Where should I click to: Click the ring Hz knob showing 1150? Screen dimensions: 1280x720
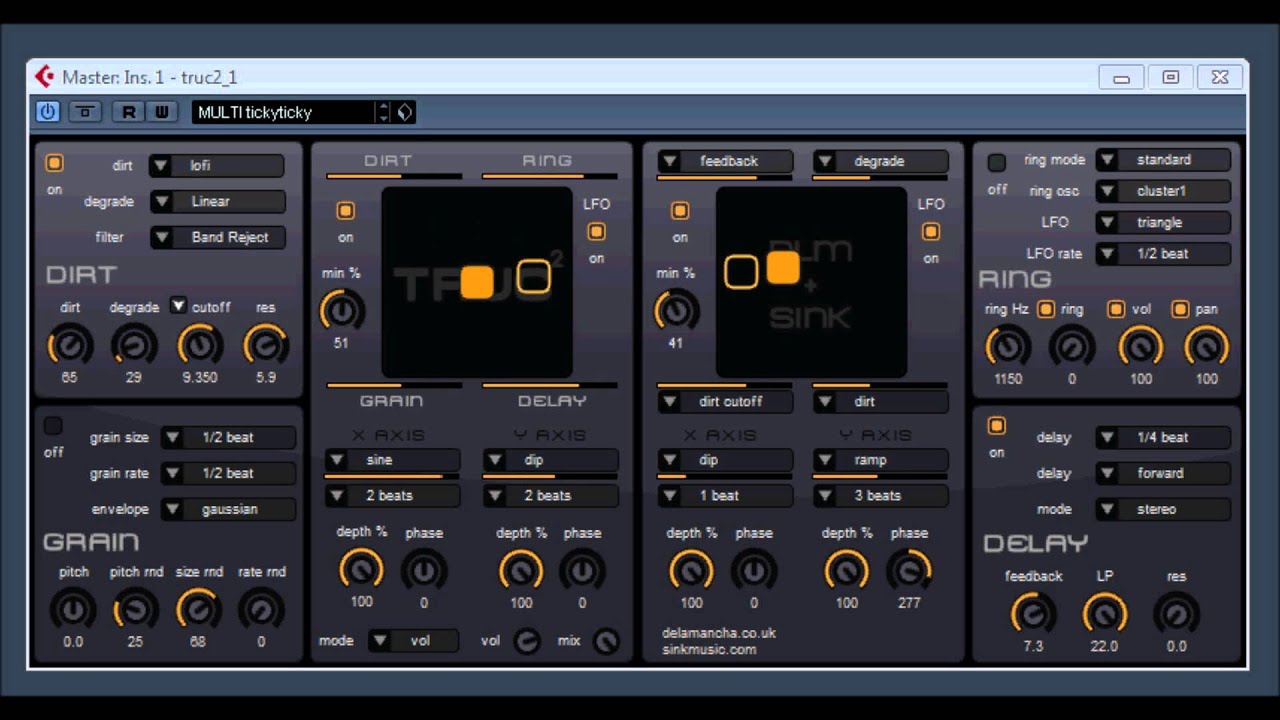coord(1007,347)
